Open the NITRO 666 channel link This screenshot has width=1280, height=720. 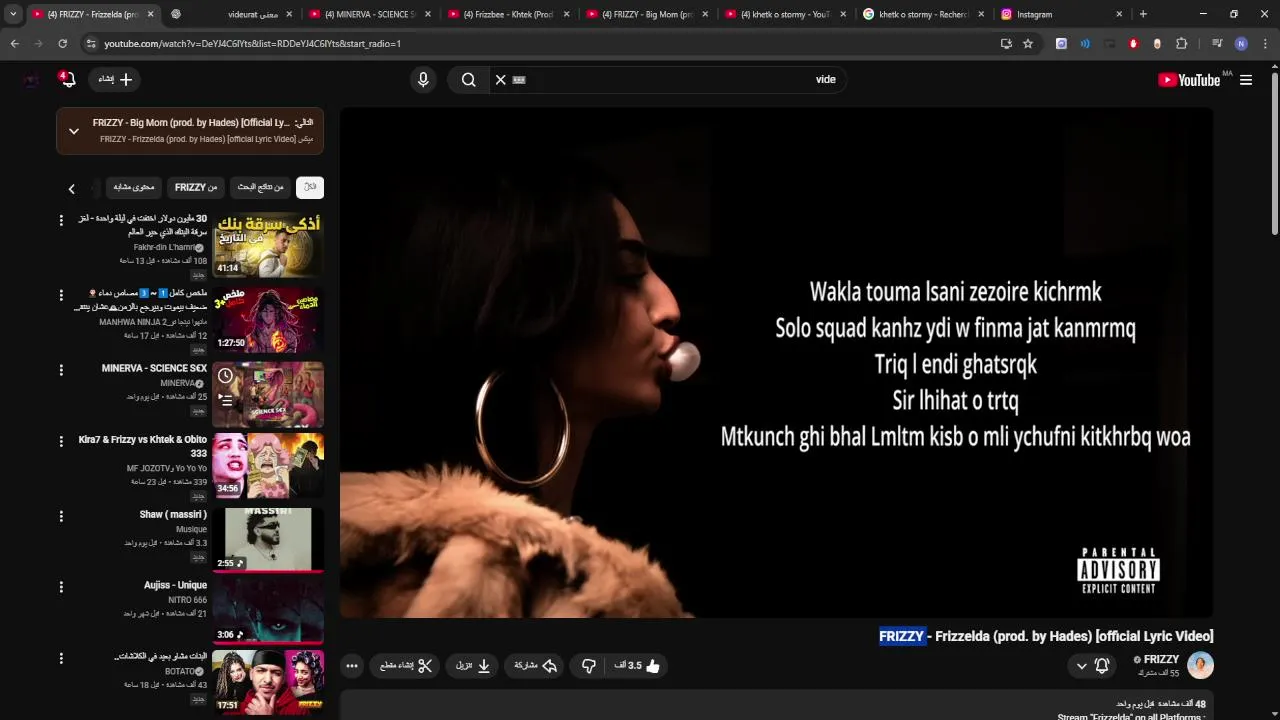[187, 600]
